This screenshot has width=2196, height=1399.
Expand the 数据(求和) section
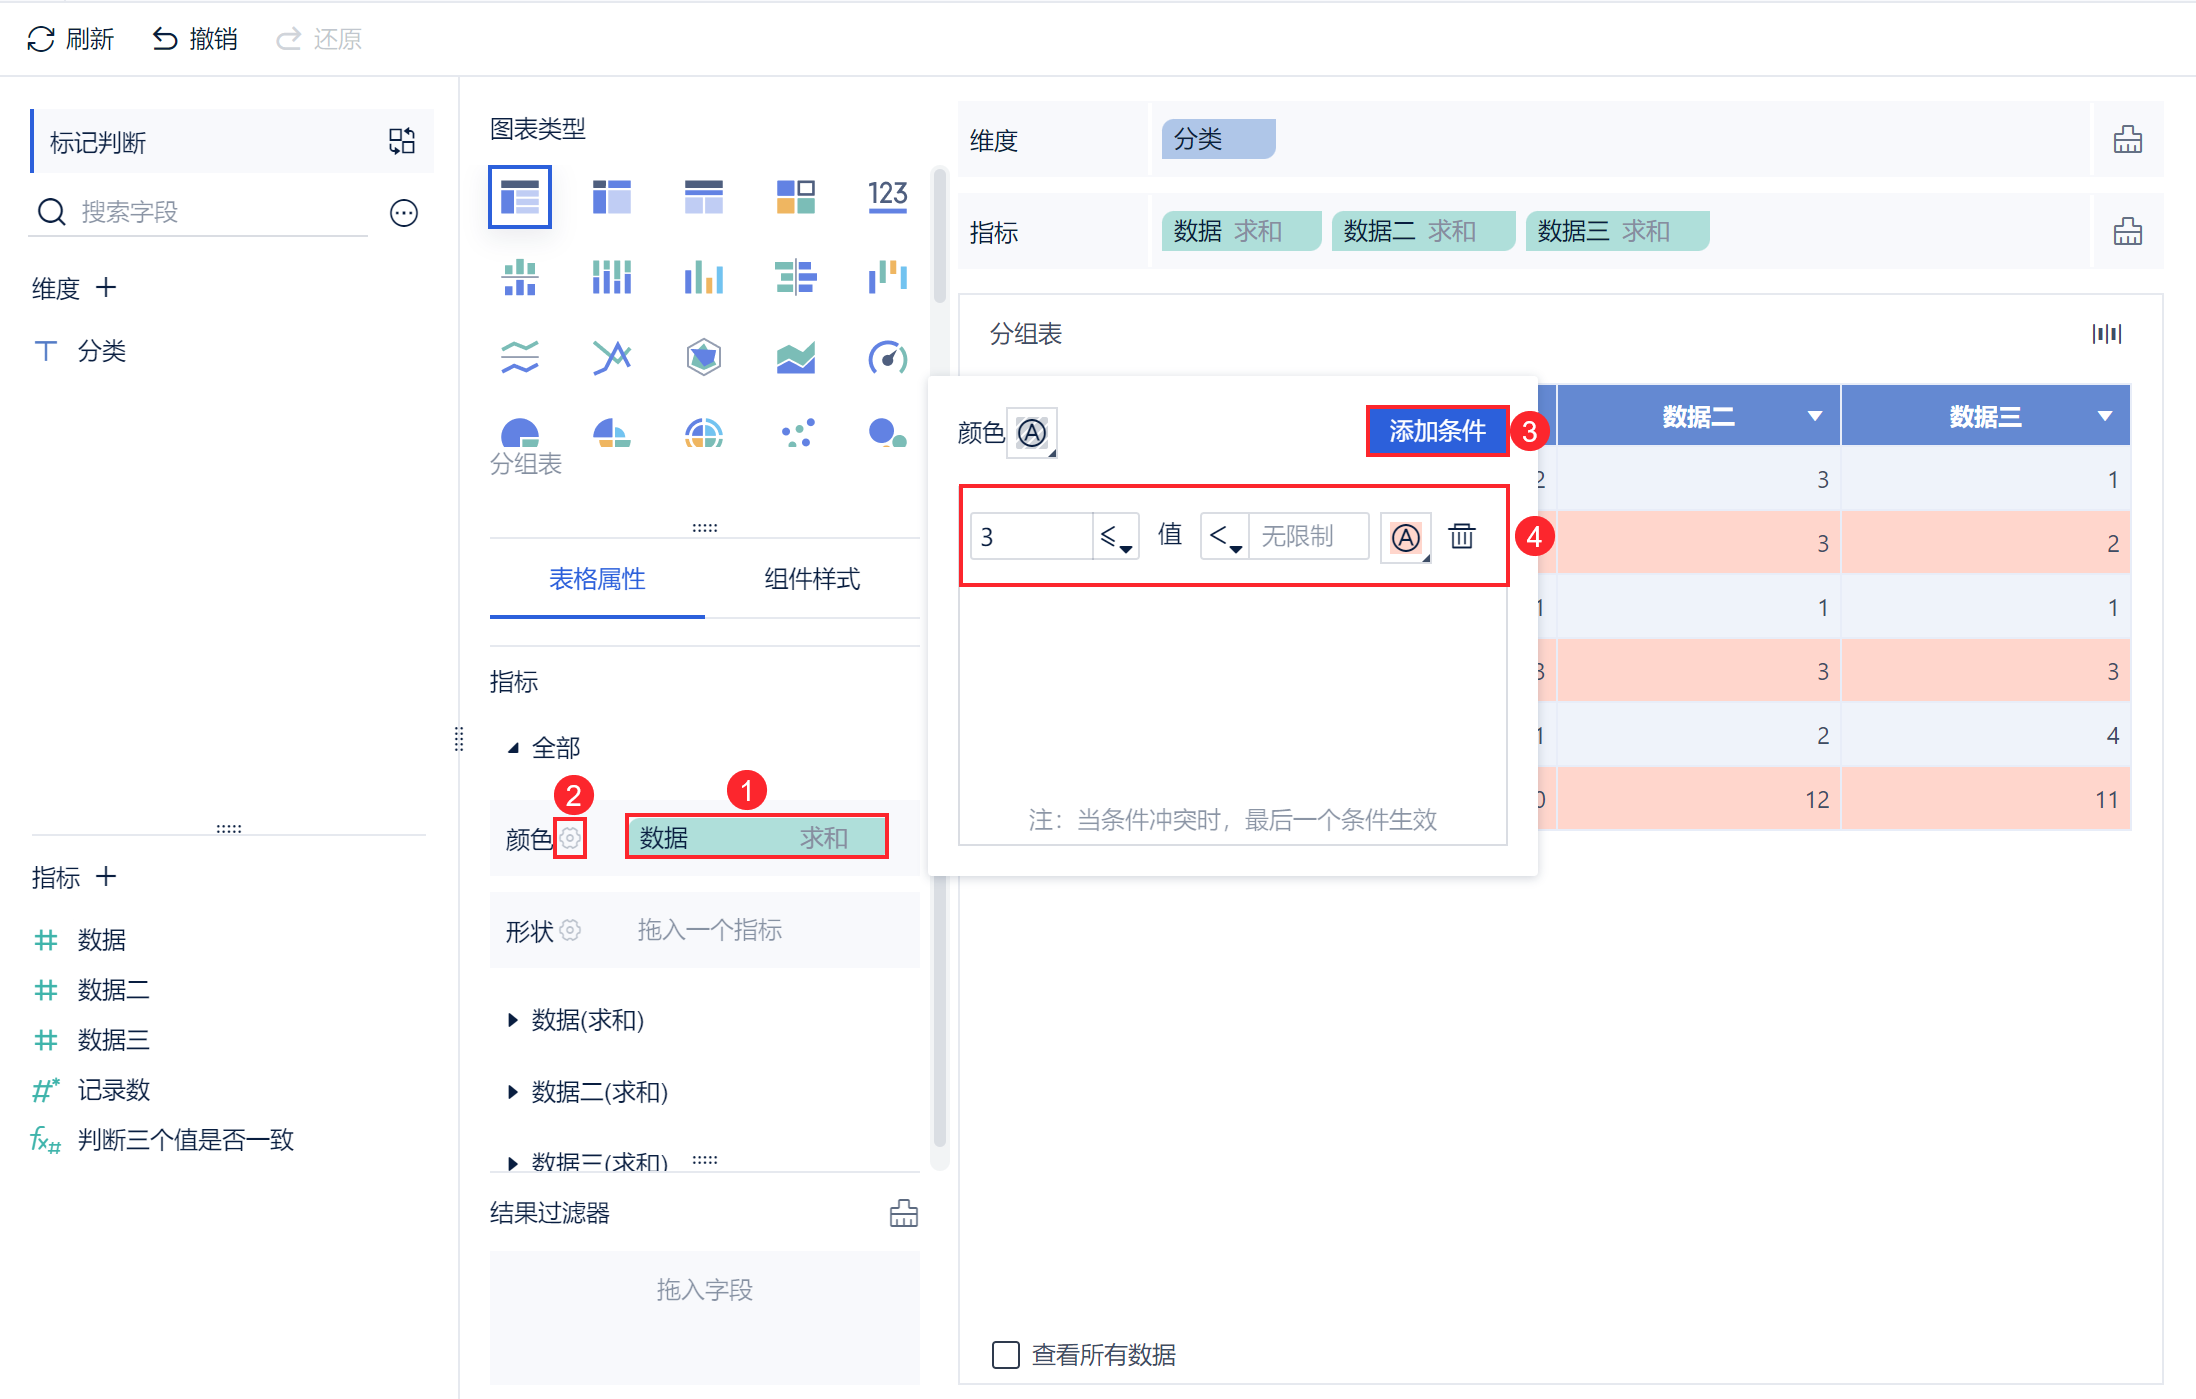[513, 1019]
